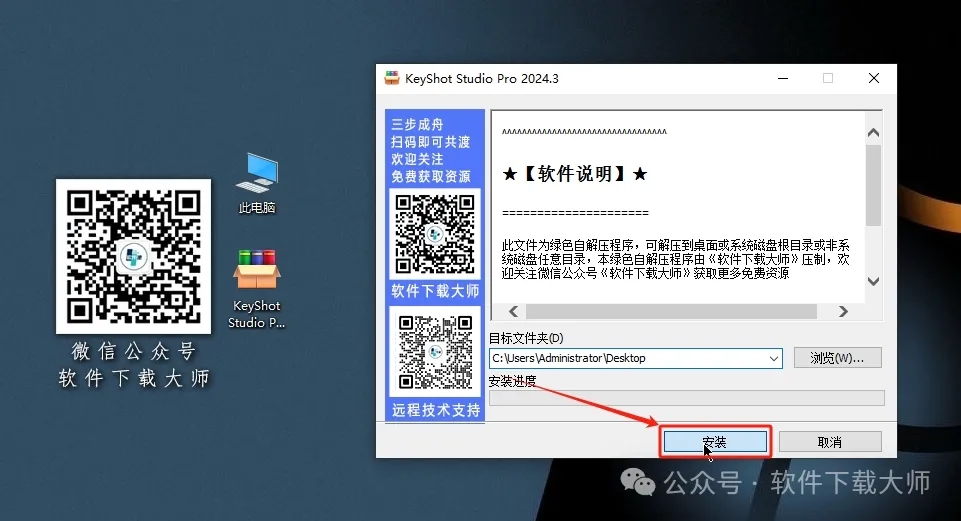
Task: Click the text scroll down arrow
Action: [x=873, y=281]
